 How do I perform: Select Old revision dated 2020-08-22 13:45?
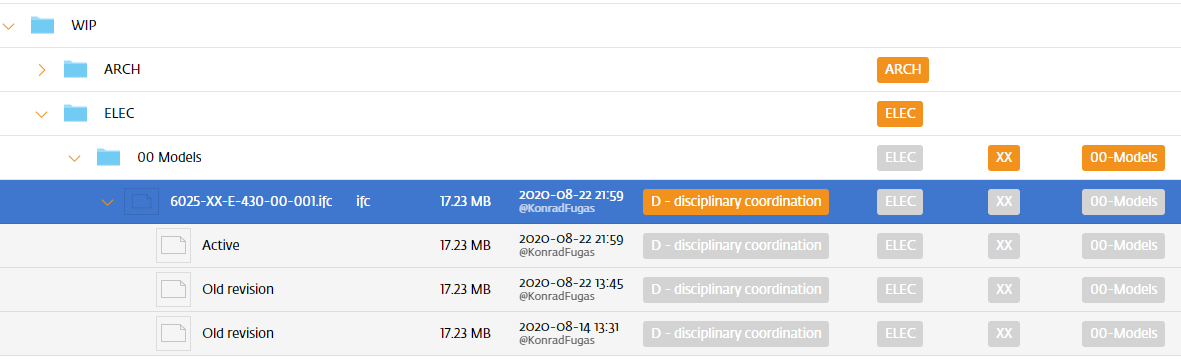click(x=237, y=289)
